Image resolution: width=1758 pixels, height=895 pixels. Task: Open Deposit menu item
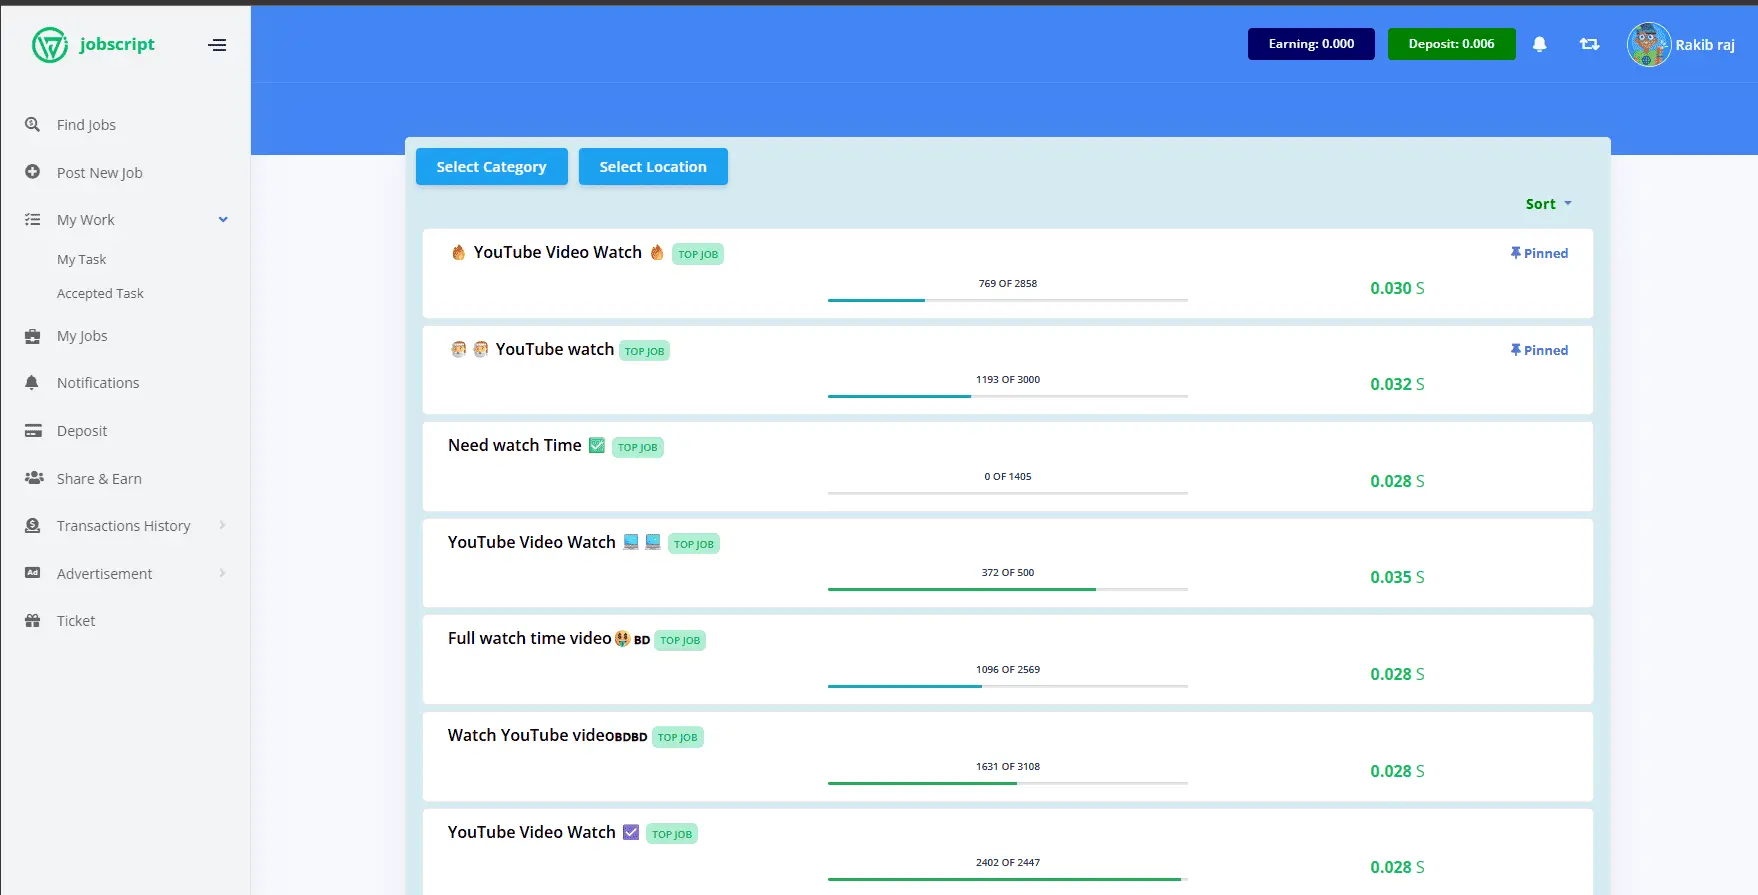pyautogui.click(x=82, y=431)
